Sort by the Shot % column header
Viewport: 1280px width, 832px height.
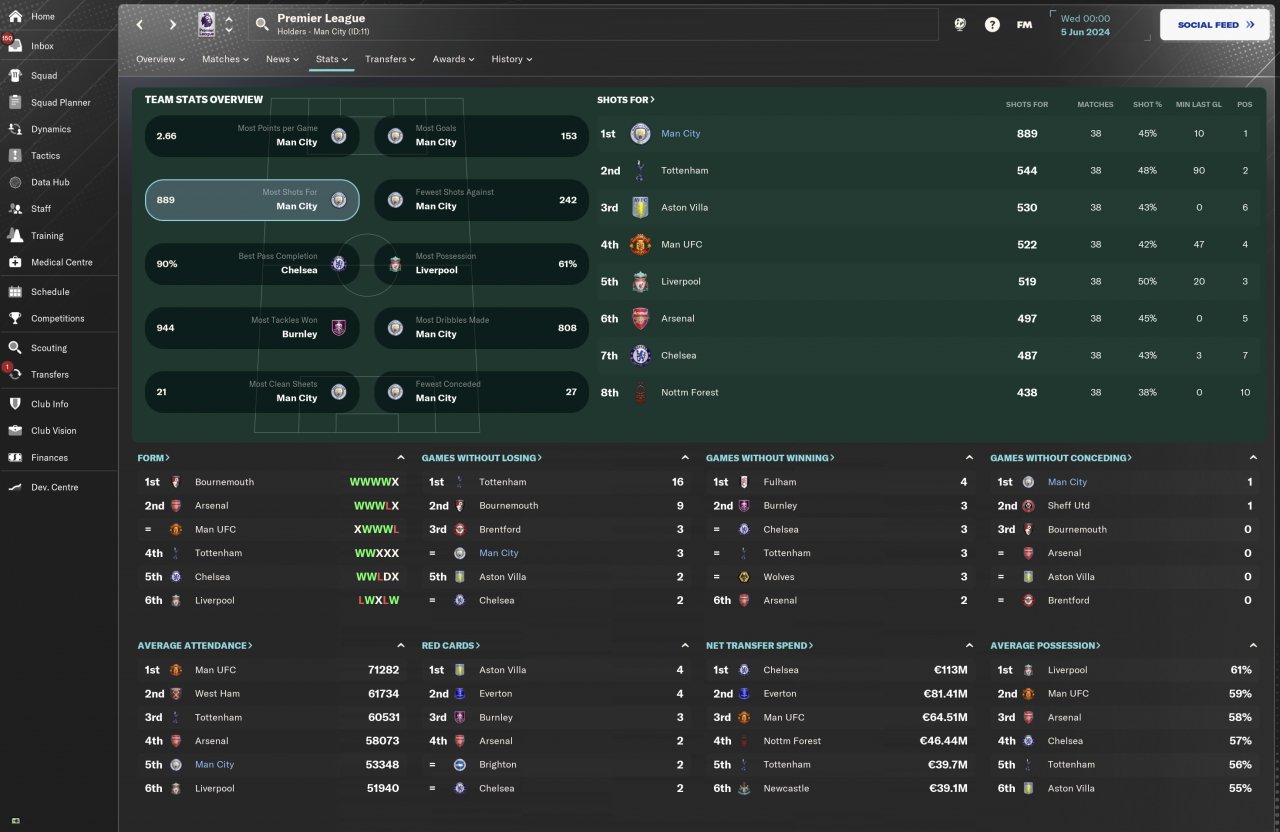1147,105
